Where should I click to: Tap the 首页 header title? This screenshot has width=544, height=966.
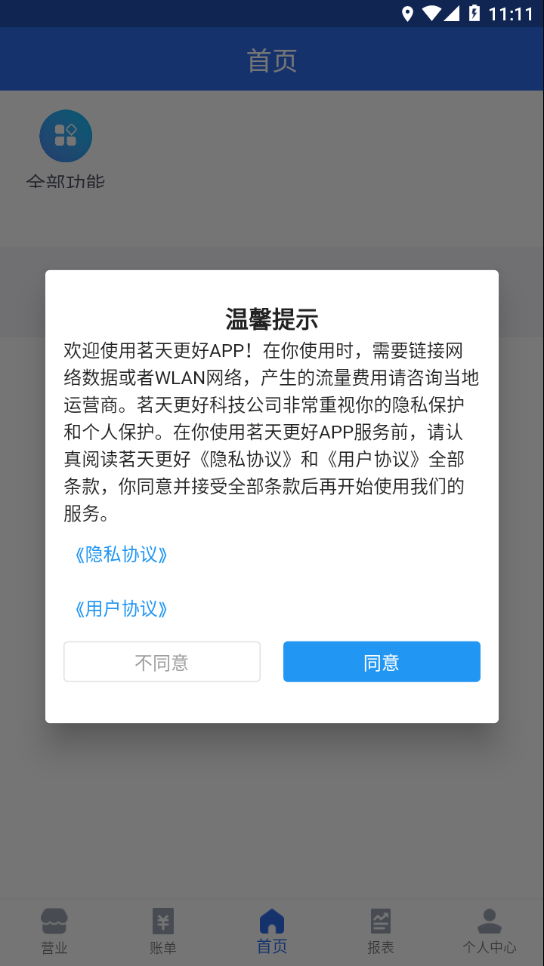point(272,61)
